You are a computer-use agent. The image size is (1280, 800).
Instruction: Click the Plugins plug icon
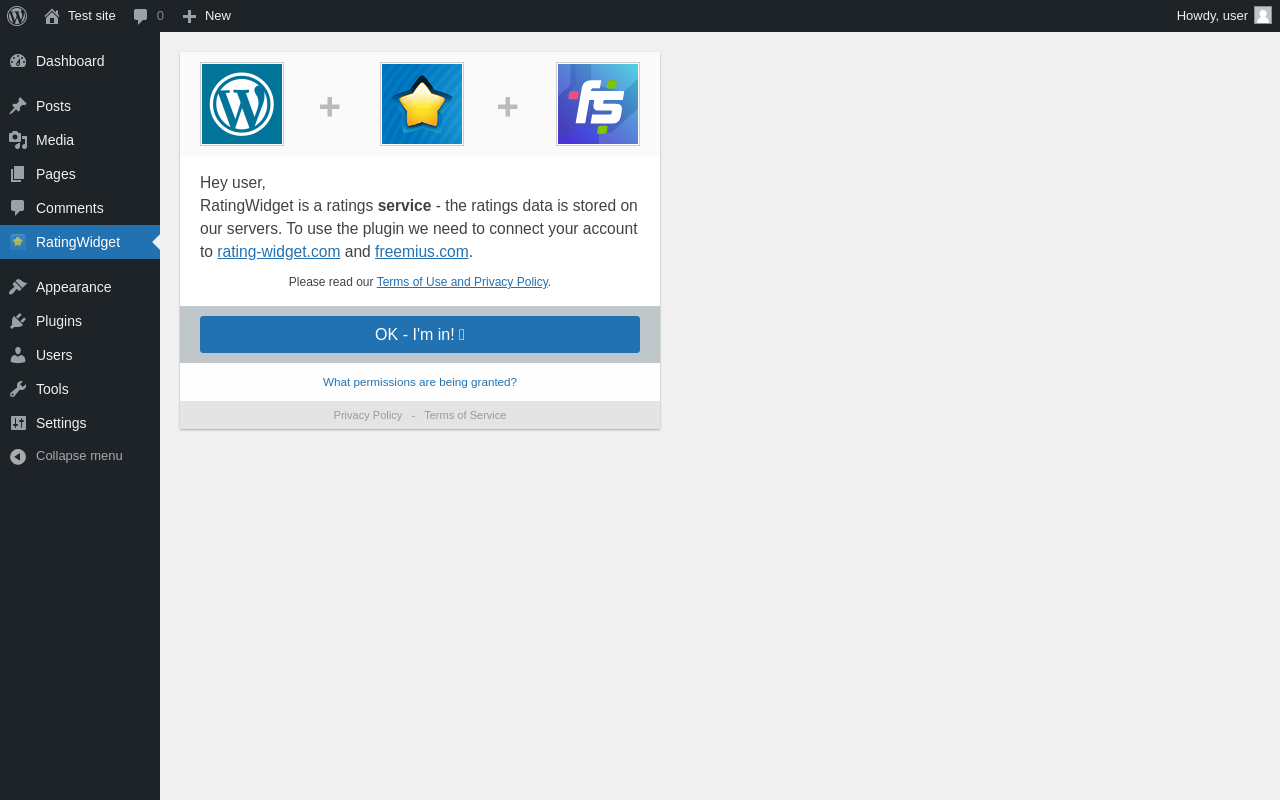(x=18, y=321)
